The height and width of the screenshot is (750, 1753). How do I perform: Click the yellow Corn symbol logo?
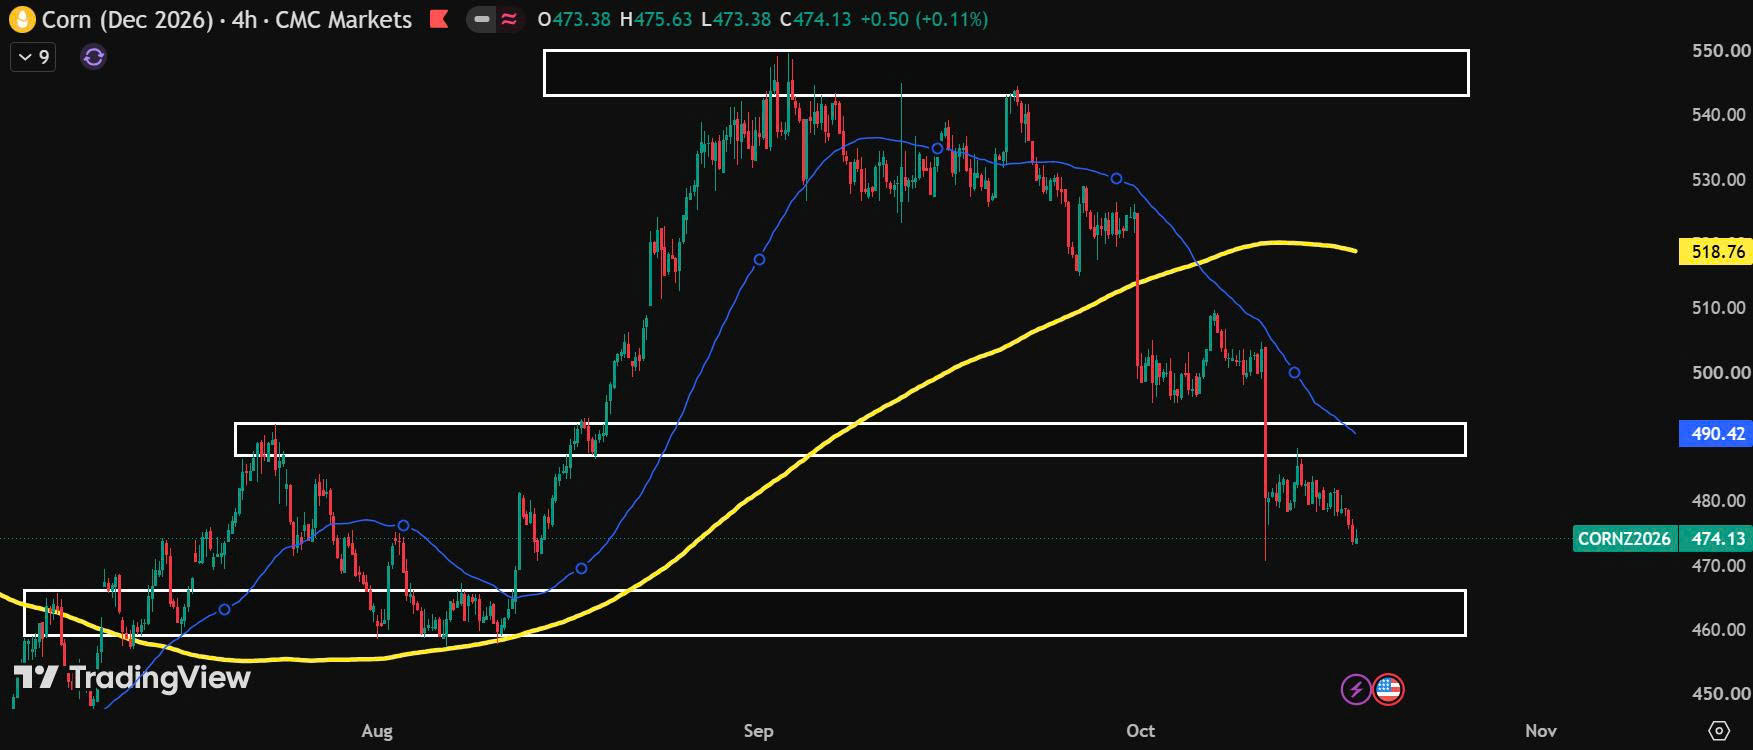point(21,19)
